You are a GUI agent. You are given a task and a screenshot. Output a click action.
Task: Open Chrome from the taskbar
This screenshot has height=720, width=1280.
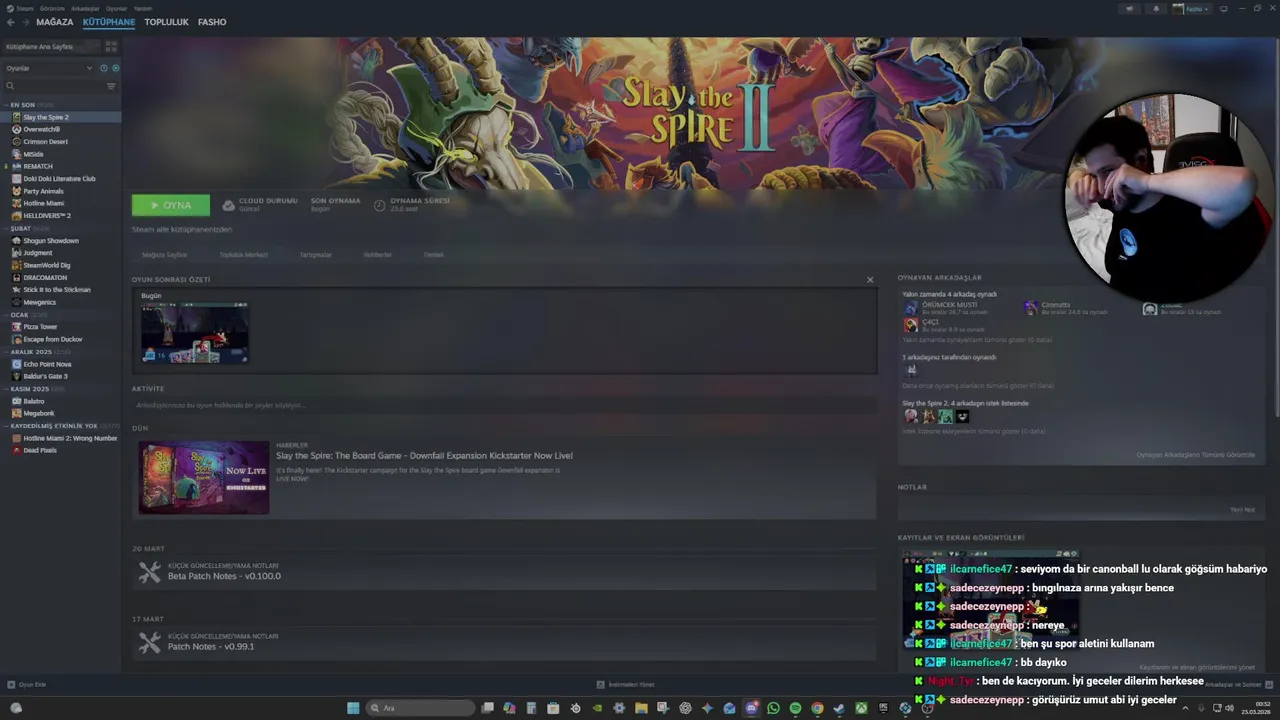click(x=817, y=708)
